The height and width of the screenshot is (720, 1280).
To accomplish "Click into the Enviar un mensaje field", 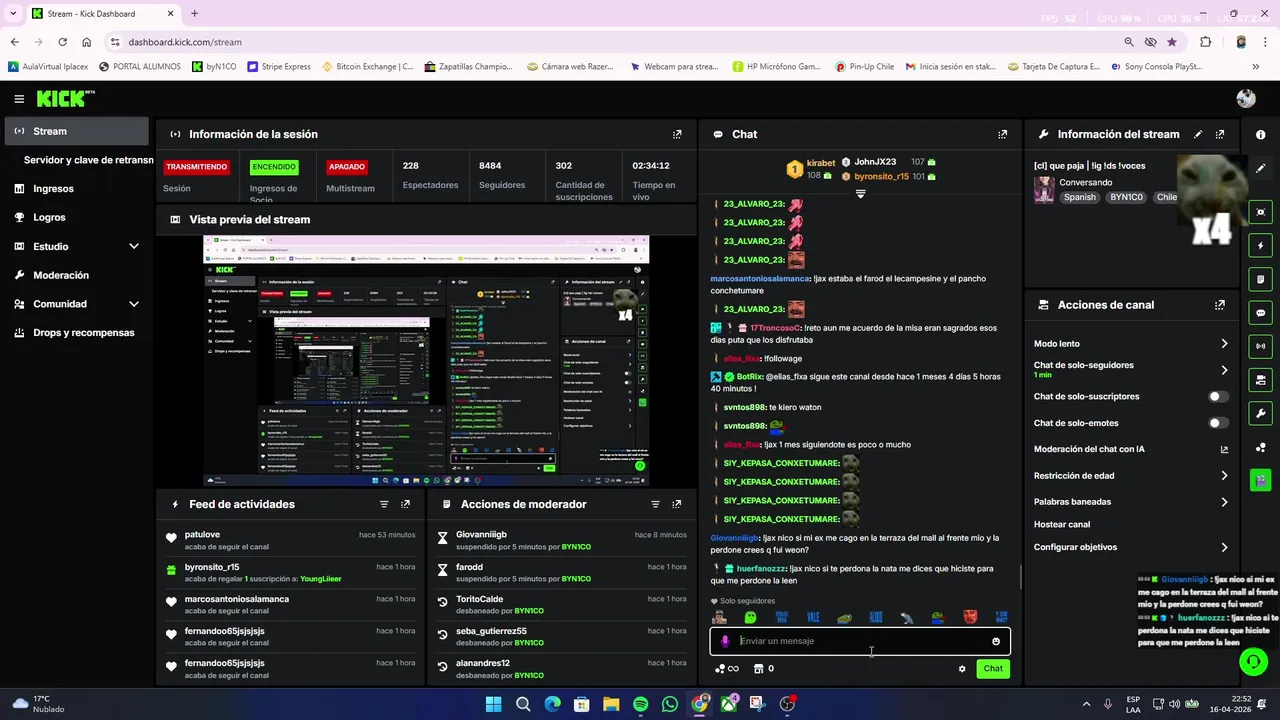I will click(x=860, y=641).
